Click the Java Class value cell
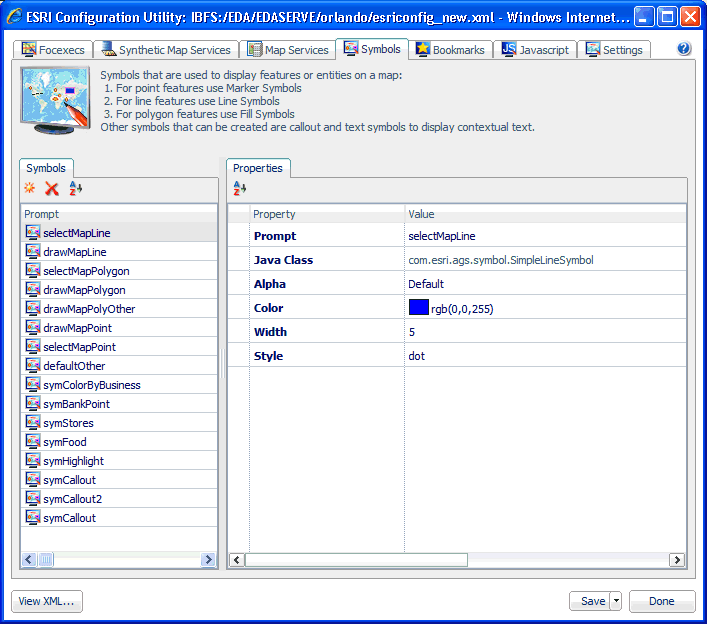 546,260
